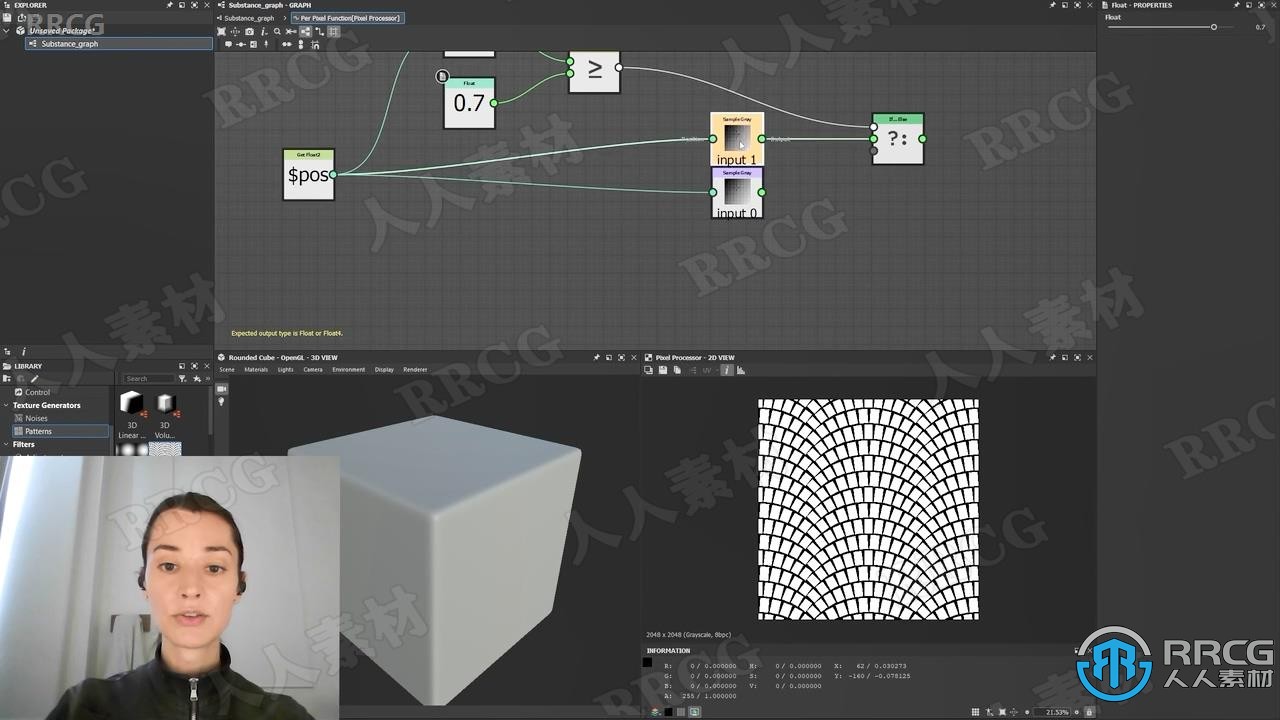1280x720 pixels.
Task: Select the If...Else node
Action: pyautogui.click(x=898, y=139)
